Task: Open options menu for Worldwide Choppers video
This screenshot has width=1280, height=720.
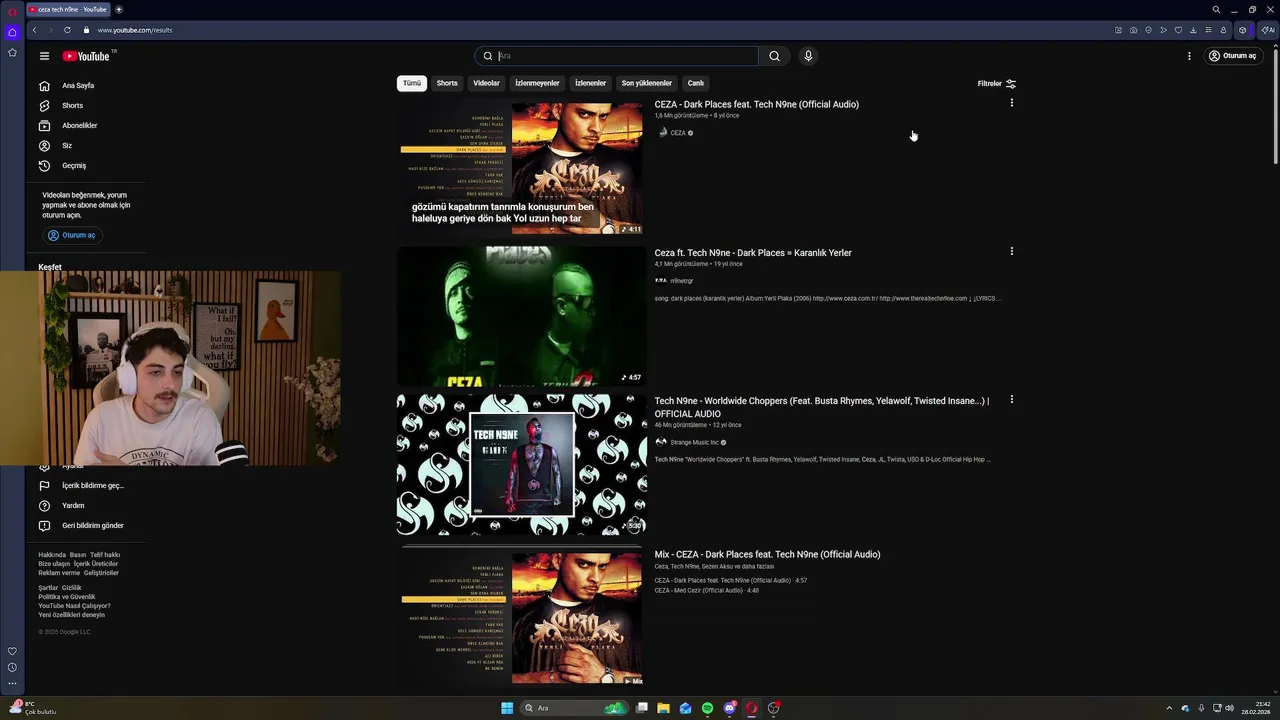Action: pos(1011,399)
